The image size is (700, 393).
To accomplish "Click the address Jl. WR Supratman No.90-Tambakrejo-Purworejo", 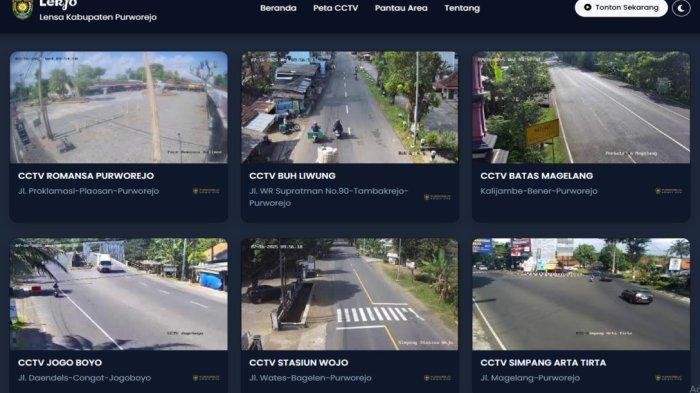I will point(329,197).
